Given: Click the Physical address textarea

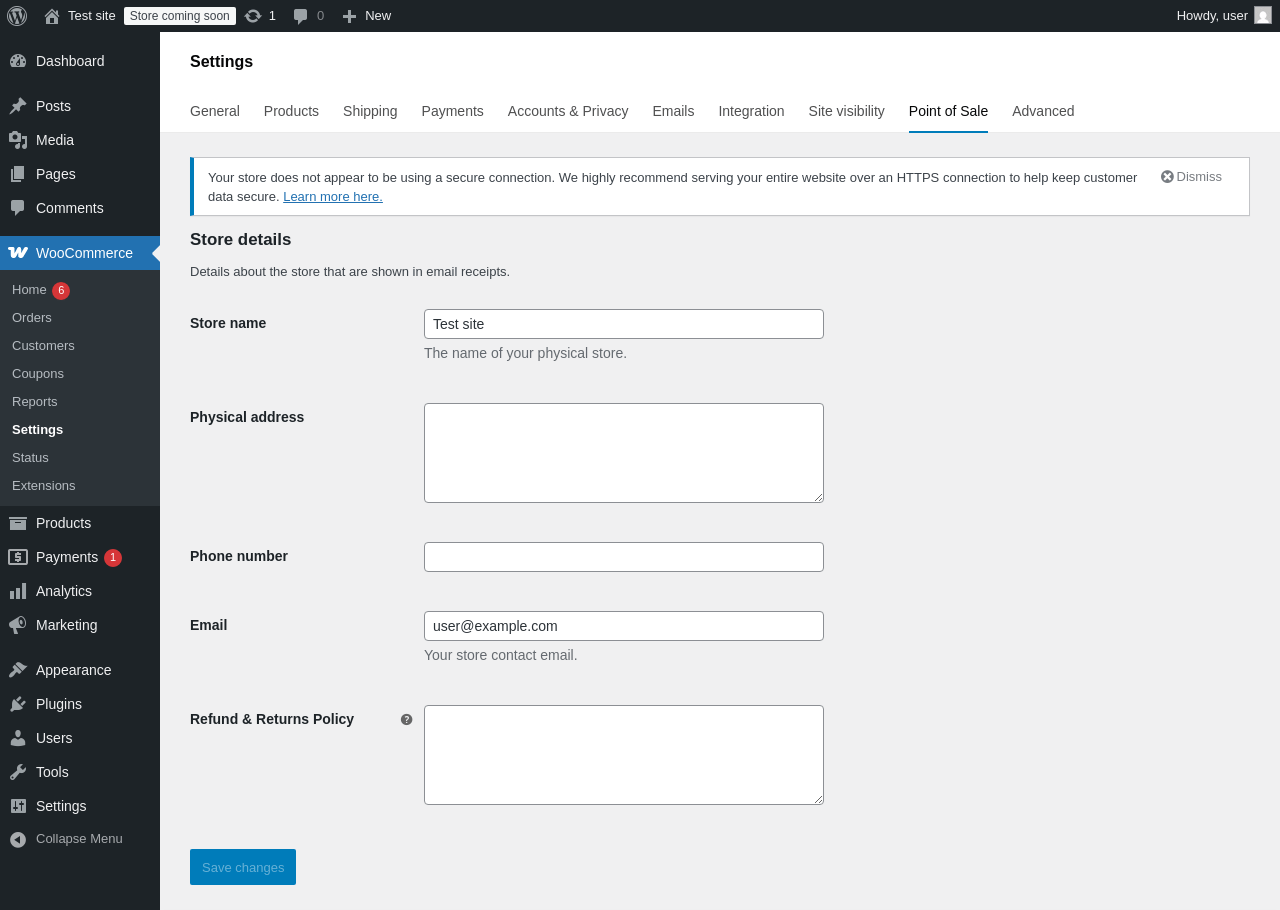Looking at the screenshot, I should [x=624, y=453].
